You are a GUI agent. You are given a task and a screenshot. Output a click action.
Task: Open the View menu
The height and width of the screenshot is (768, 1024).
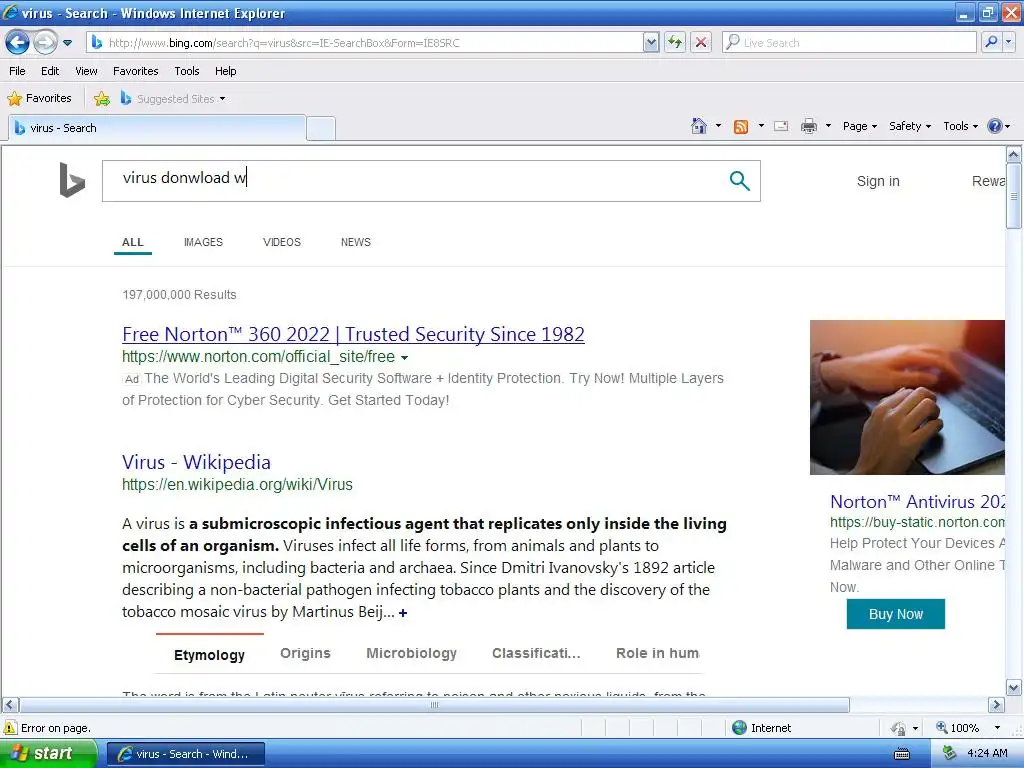[x=86, y=71]
